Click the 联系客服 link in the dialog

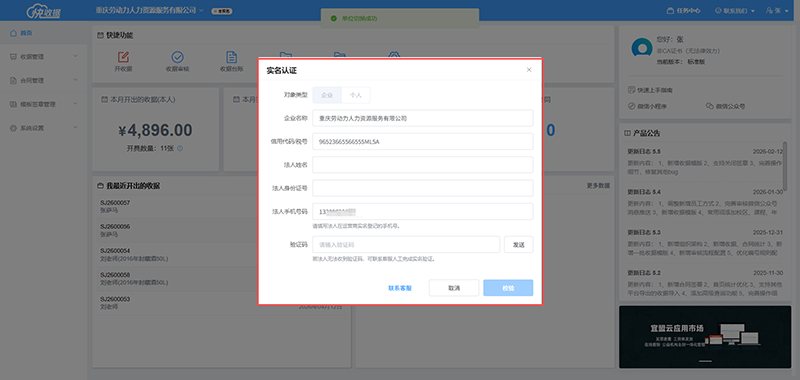click(x=400, y=288)
